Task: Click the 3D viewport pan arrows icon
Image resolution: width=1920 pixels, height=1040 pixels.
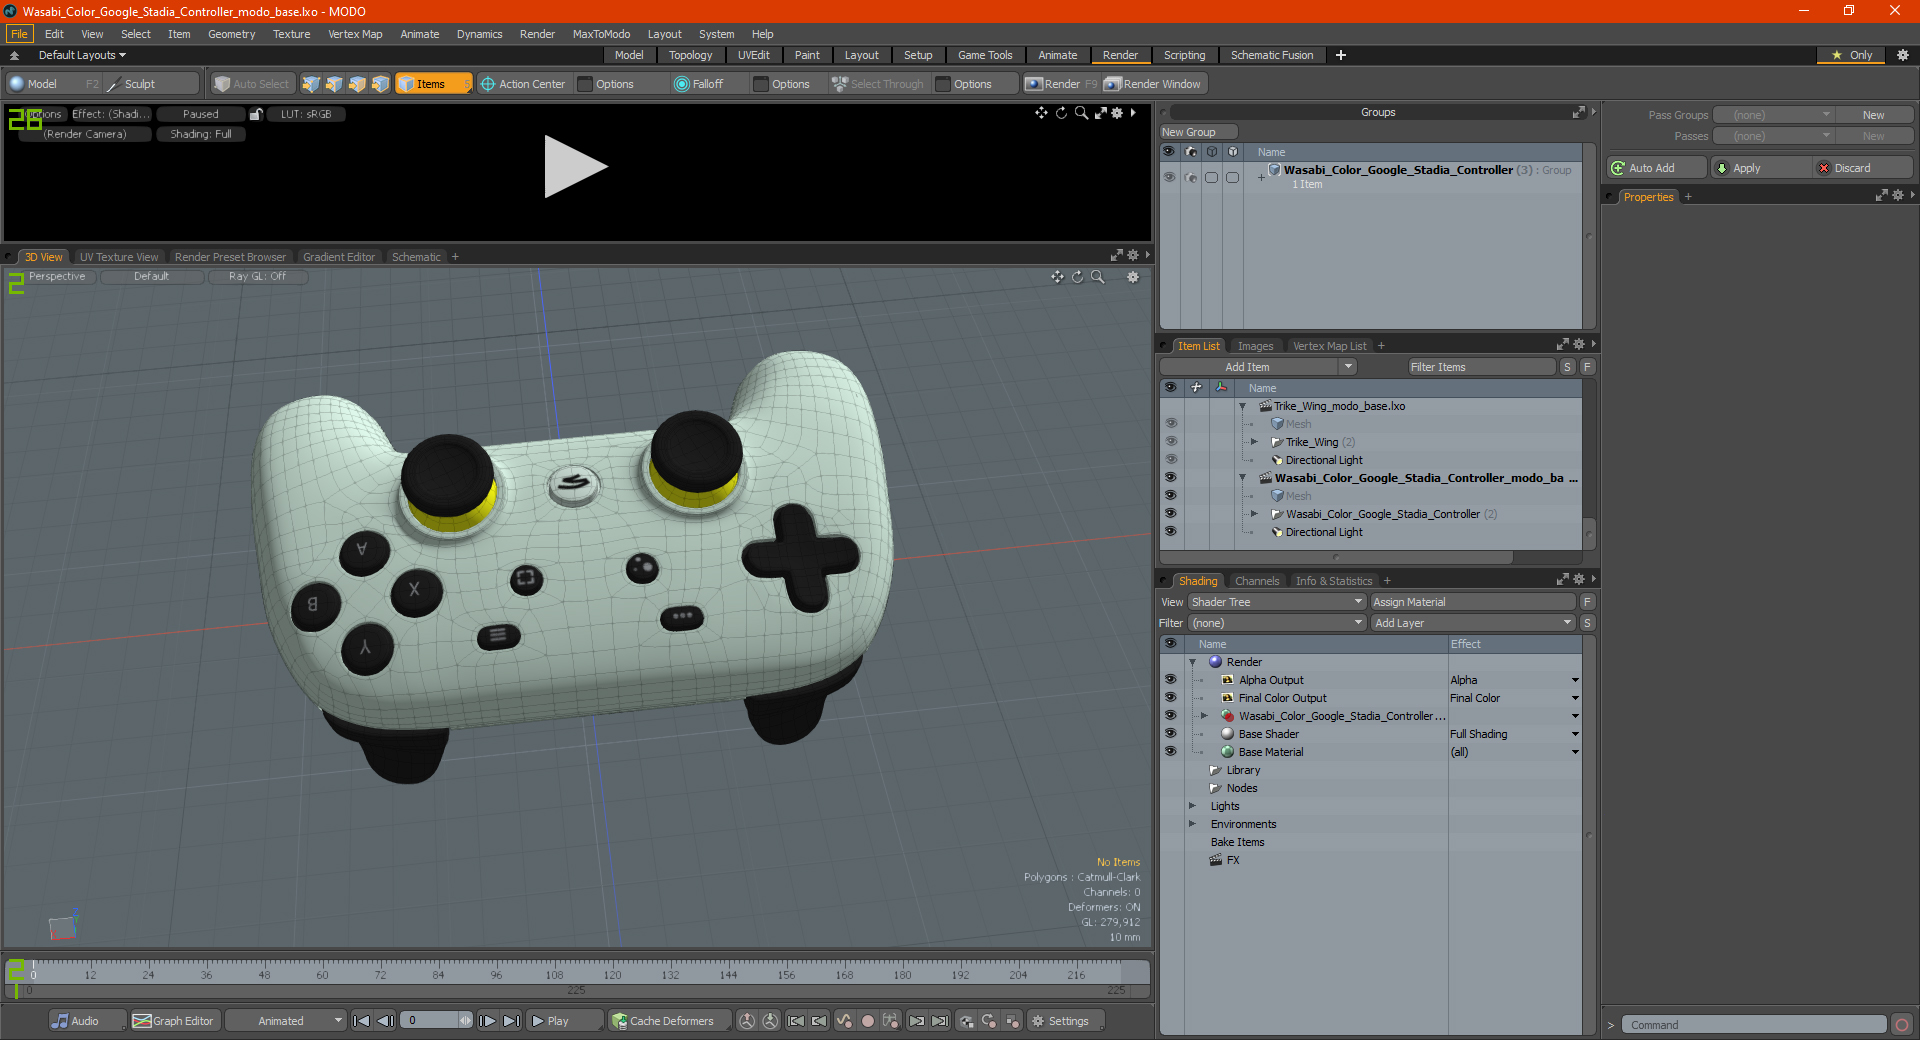Action: tap(1057, 277)
